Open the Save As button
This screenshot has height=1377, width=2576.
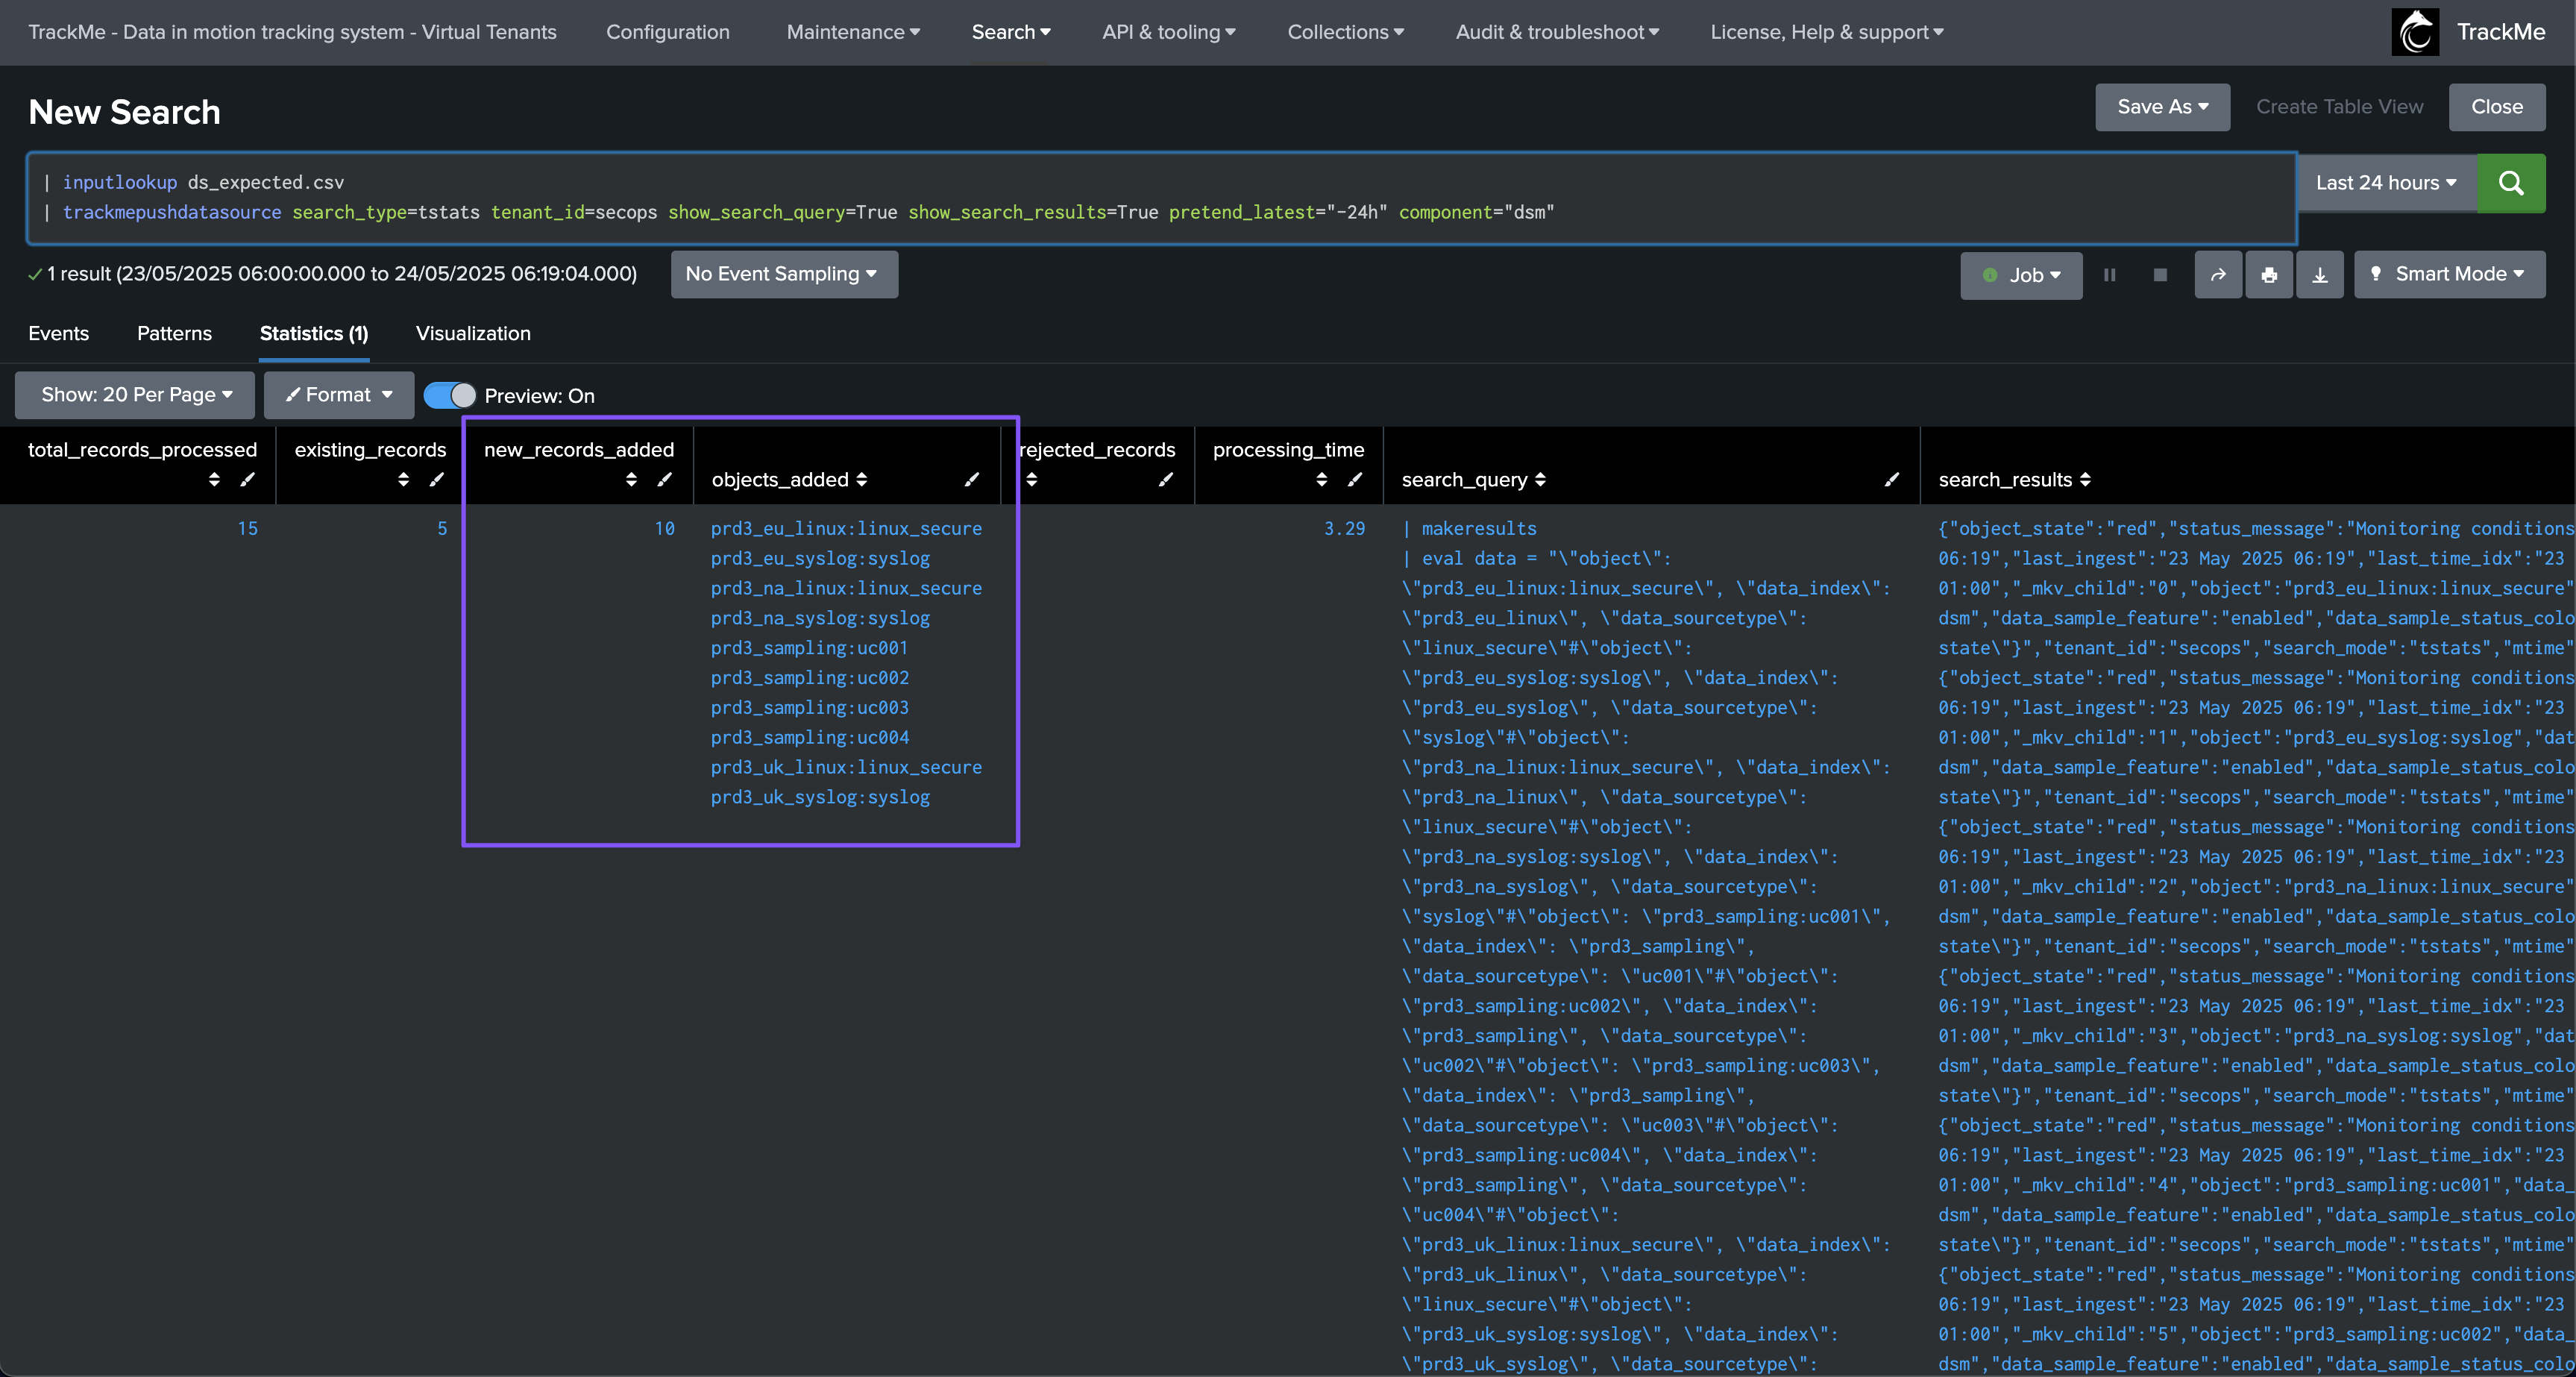coord(2162,107)
